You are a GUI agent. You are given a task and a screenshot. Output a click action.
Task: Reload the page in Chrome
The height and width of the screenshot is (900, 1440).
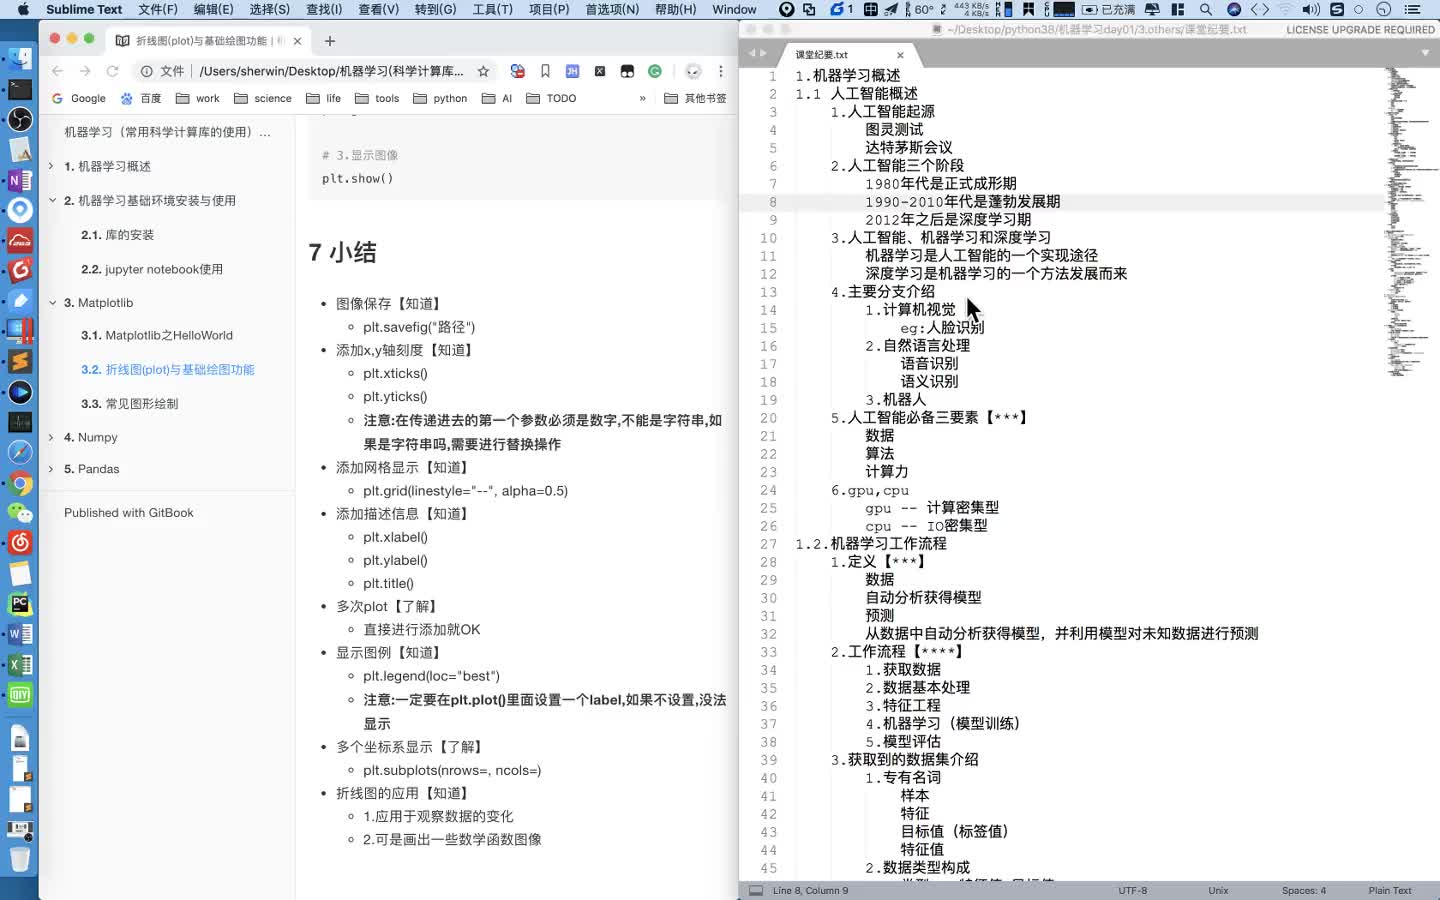(x=113, y=71)
